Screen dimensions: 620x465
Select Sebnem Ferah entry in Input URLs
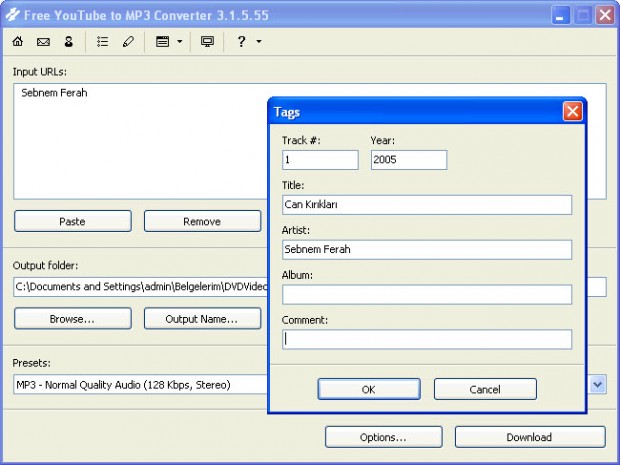[x=54, y=93]
